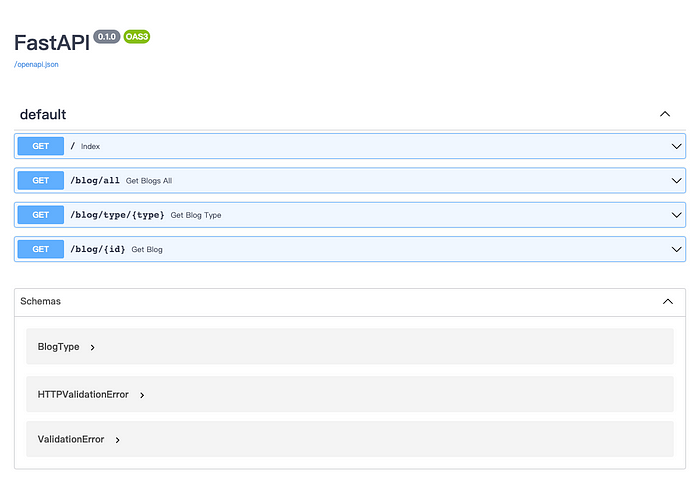Select the /blog/{id} endpoint path
This screenshot has width=700, height=496.
tap(98, 249)
